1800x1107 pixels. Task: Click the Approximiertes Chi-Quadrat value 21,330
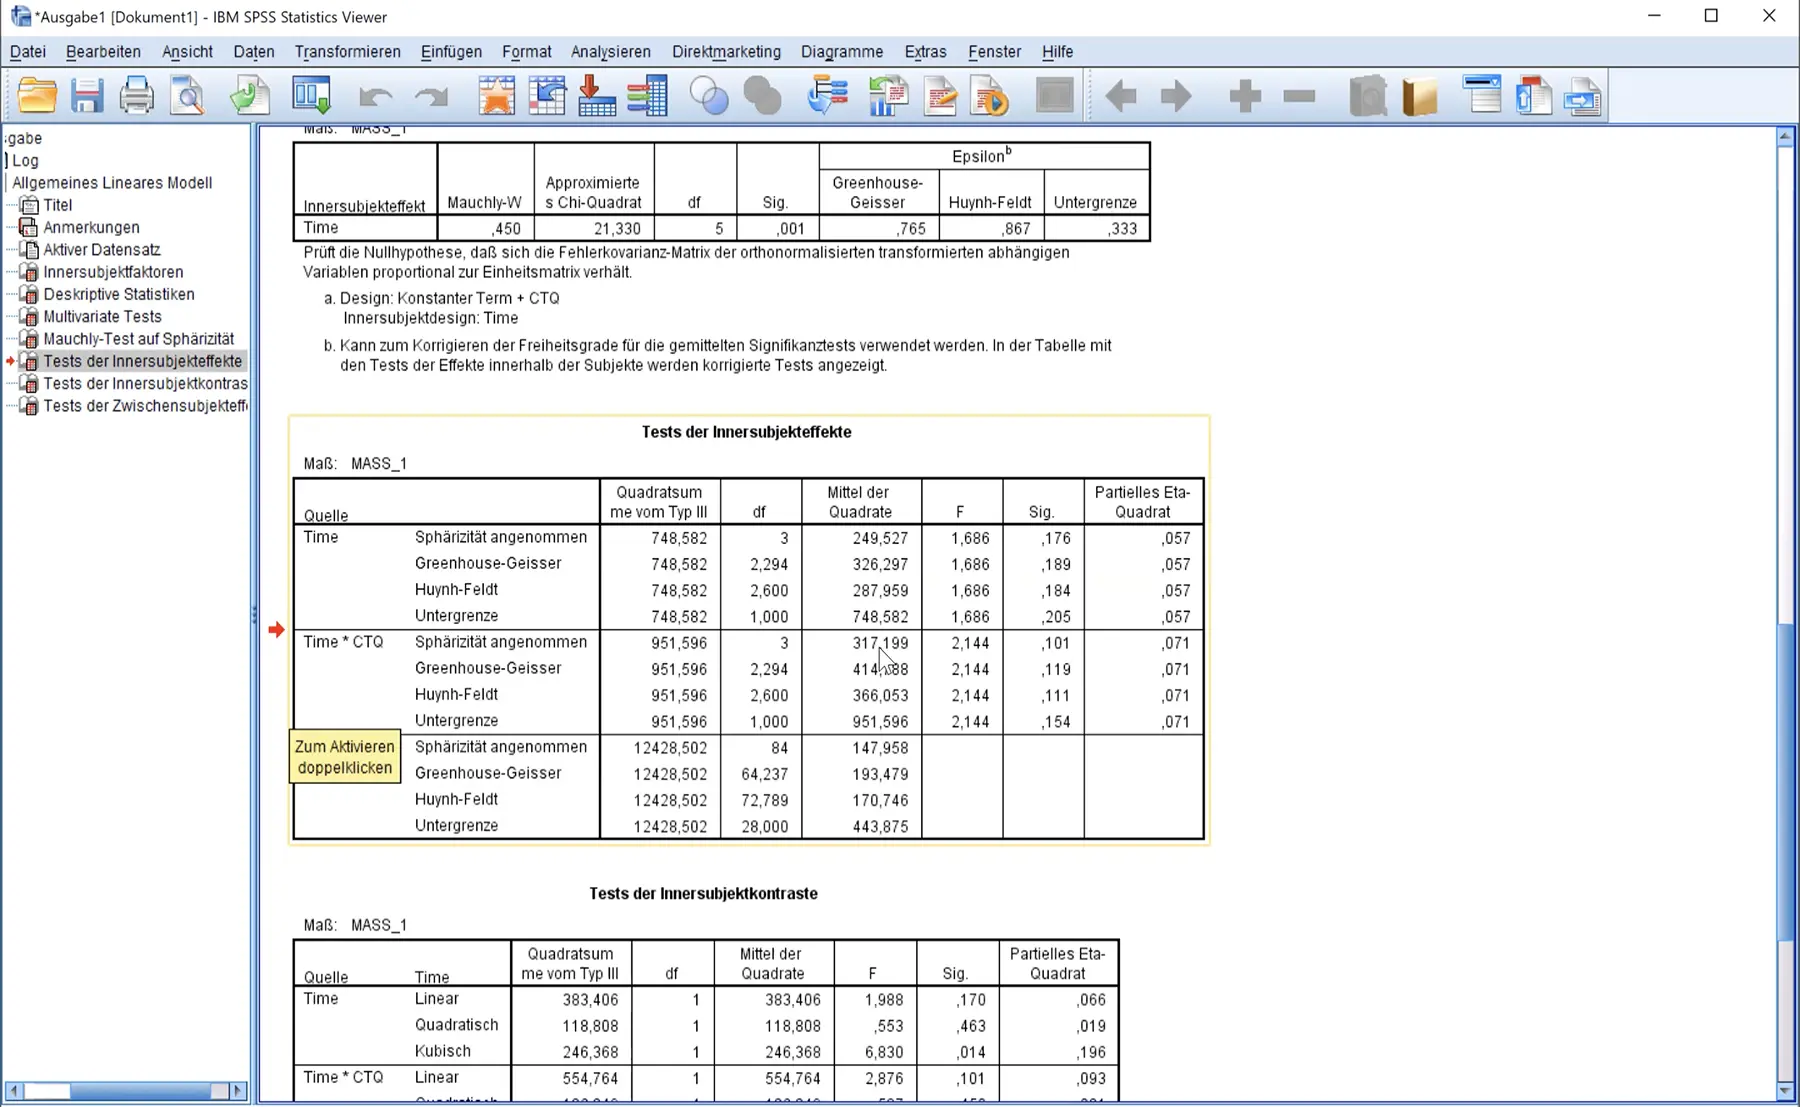(618, 228)
